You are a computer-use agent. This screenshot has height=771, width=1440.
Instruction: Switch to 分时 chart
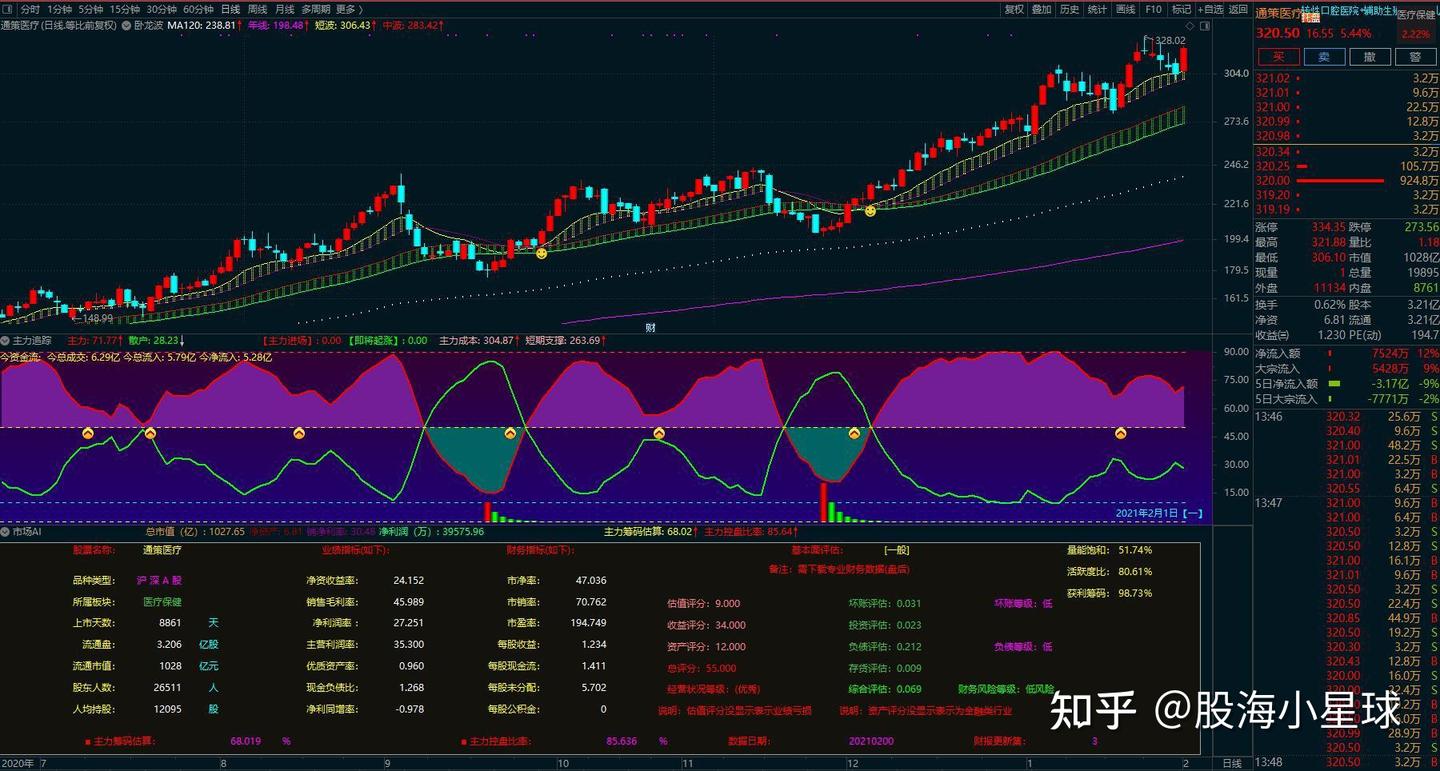30,9
